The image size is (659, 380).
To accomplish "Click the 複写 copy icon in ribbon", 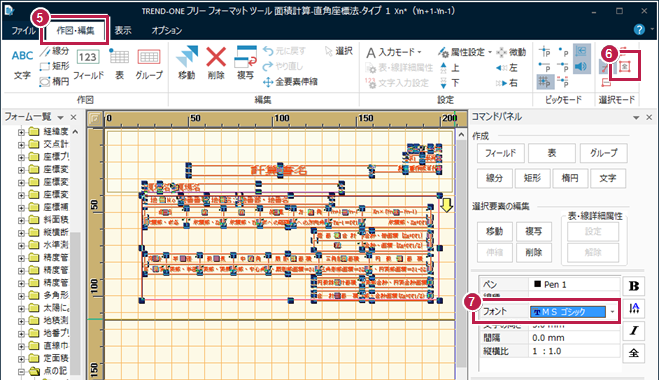I will pyautogui.click(x=245, y=63).
